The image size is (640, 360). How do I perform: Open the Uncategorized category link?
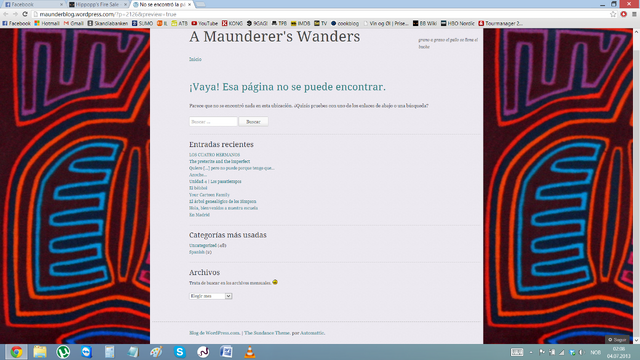[x=202, y=245]
